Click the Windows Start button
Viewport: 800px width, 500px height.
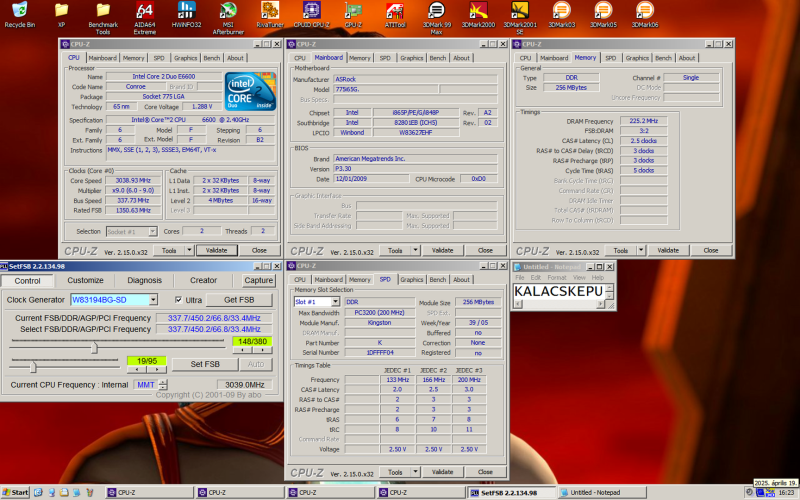(x=15, y=492)
